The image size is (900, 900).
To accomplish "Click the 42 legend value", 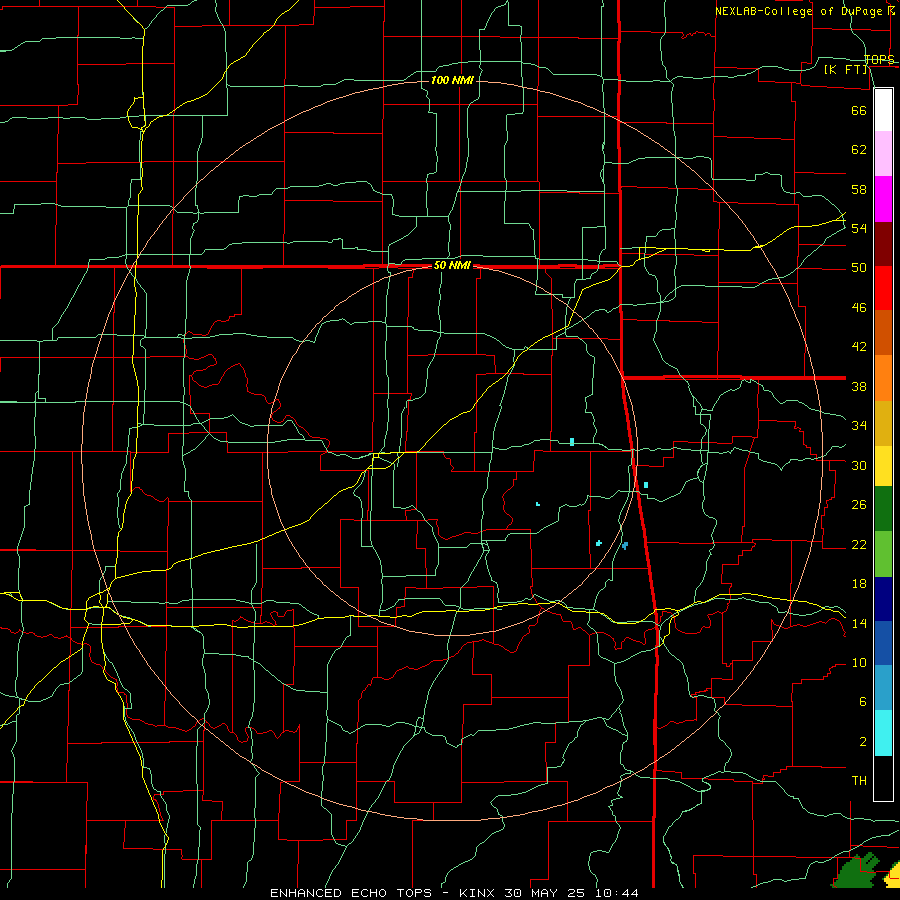I will point(859,347).
